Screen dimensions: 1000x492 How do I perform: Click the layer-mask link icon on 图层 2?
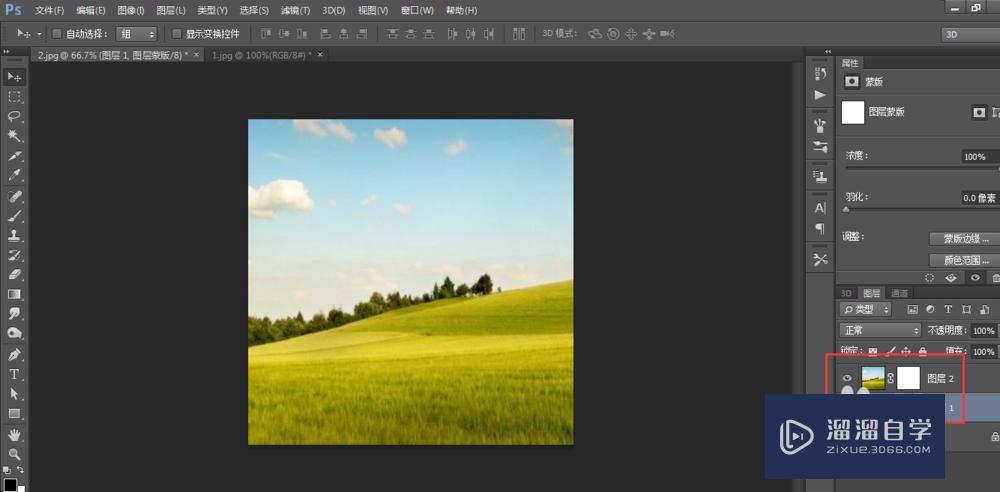[891, 378]
